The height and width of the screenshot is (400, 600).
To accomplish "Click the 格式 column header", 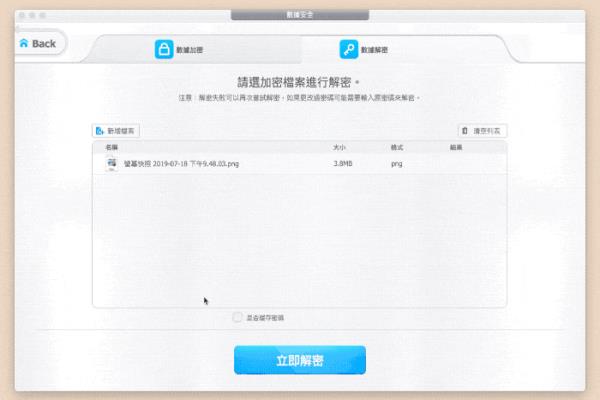I will [397, 147].
